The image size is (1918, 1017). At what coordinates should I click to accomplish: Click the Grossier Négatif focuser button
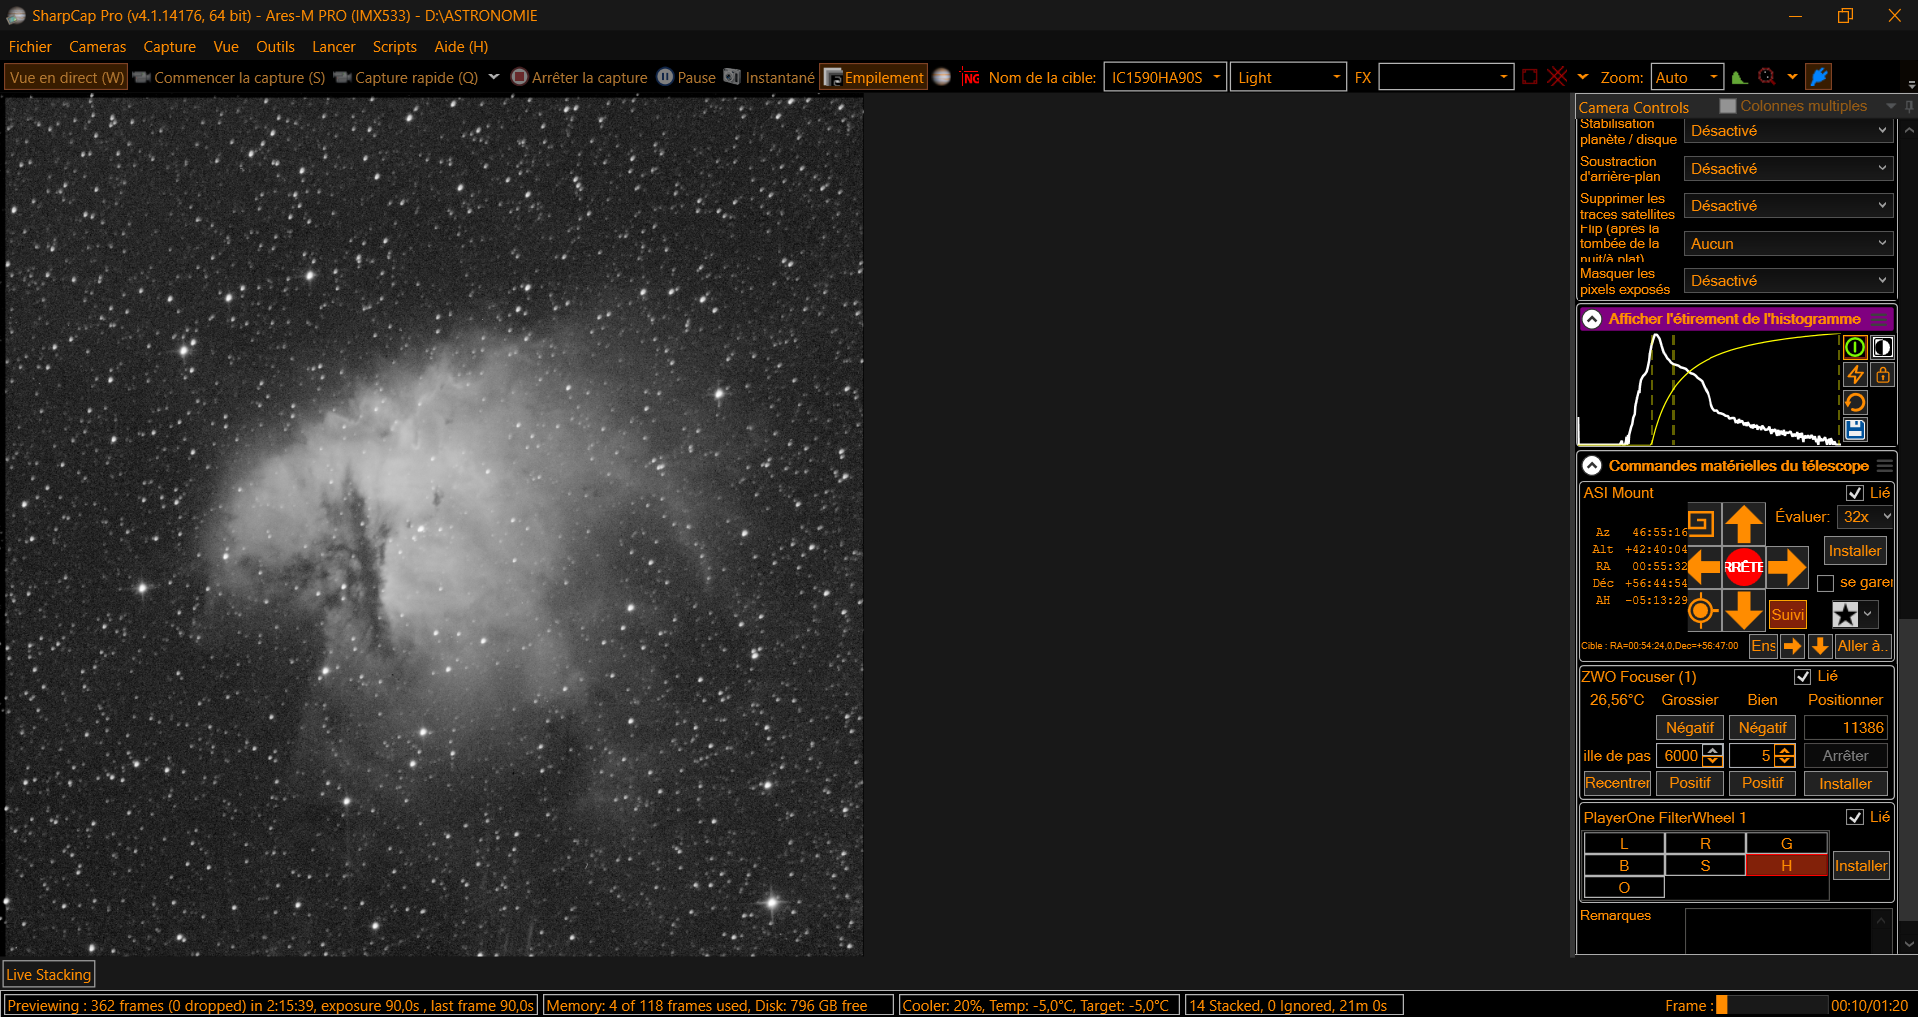click(x=1689, y=728)
